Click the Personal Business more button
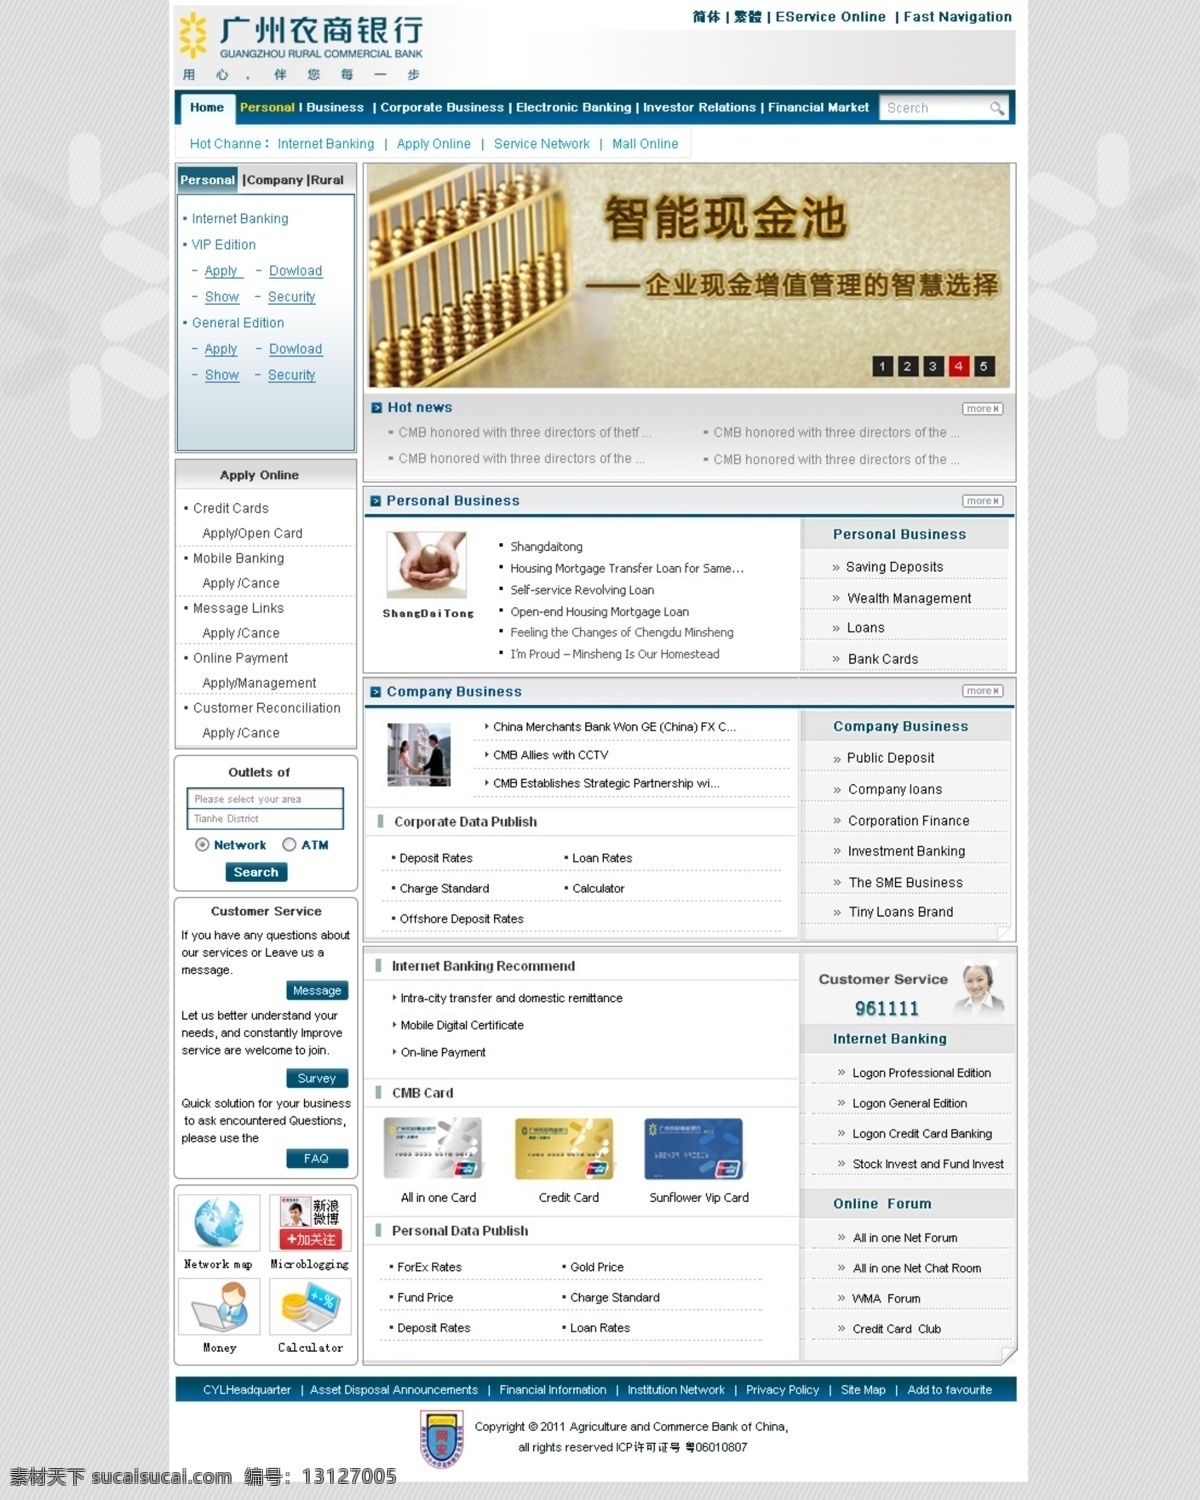The image size is (1200, 1500). click(982, 501)
